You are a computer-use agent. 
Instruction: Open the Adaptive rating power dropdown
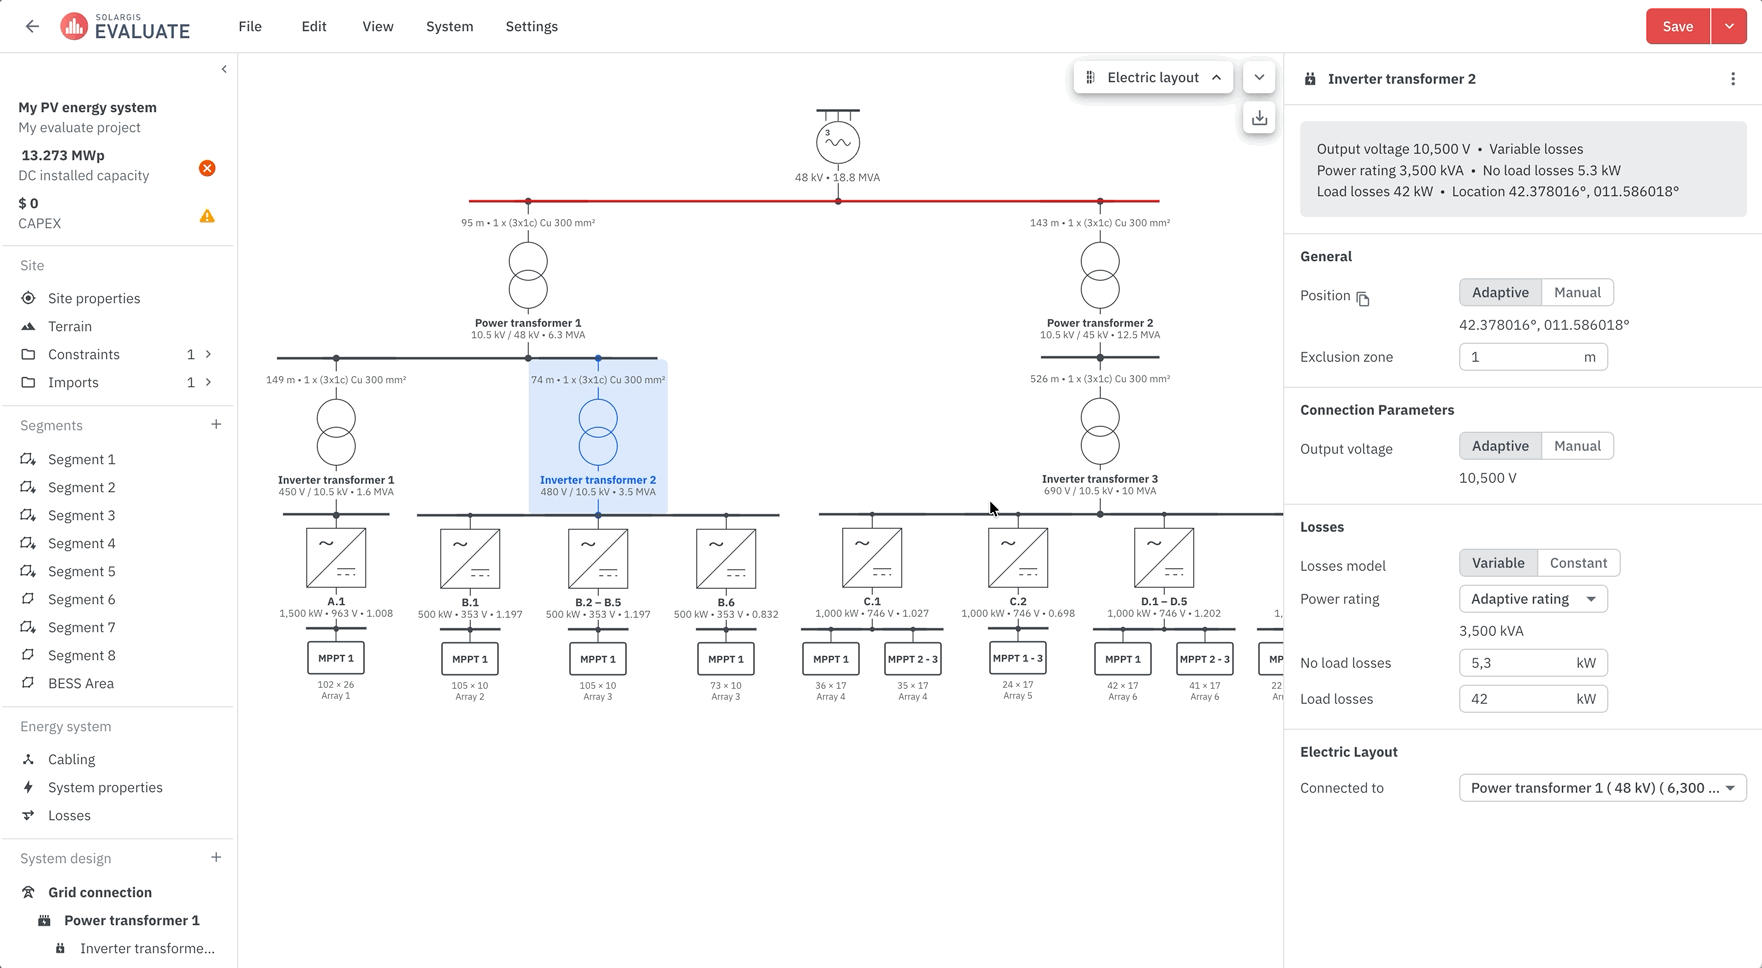(x=1533, y=599)
